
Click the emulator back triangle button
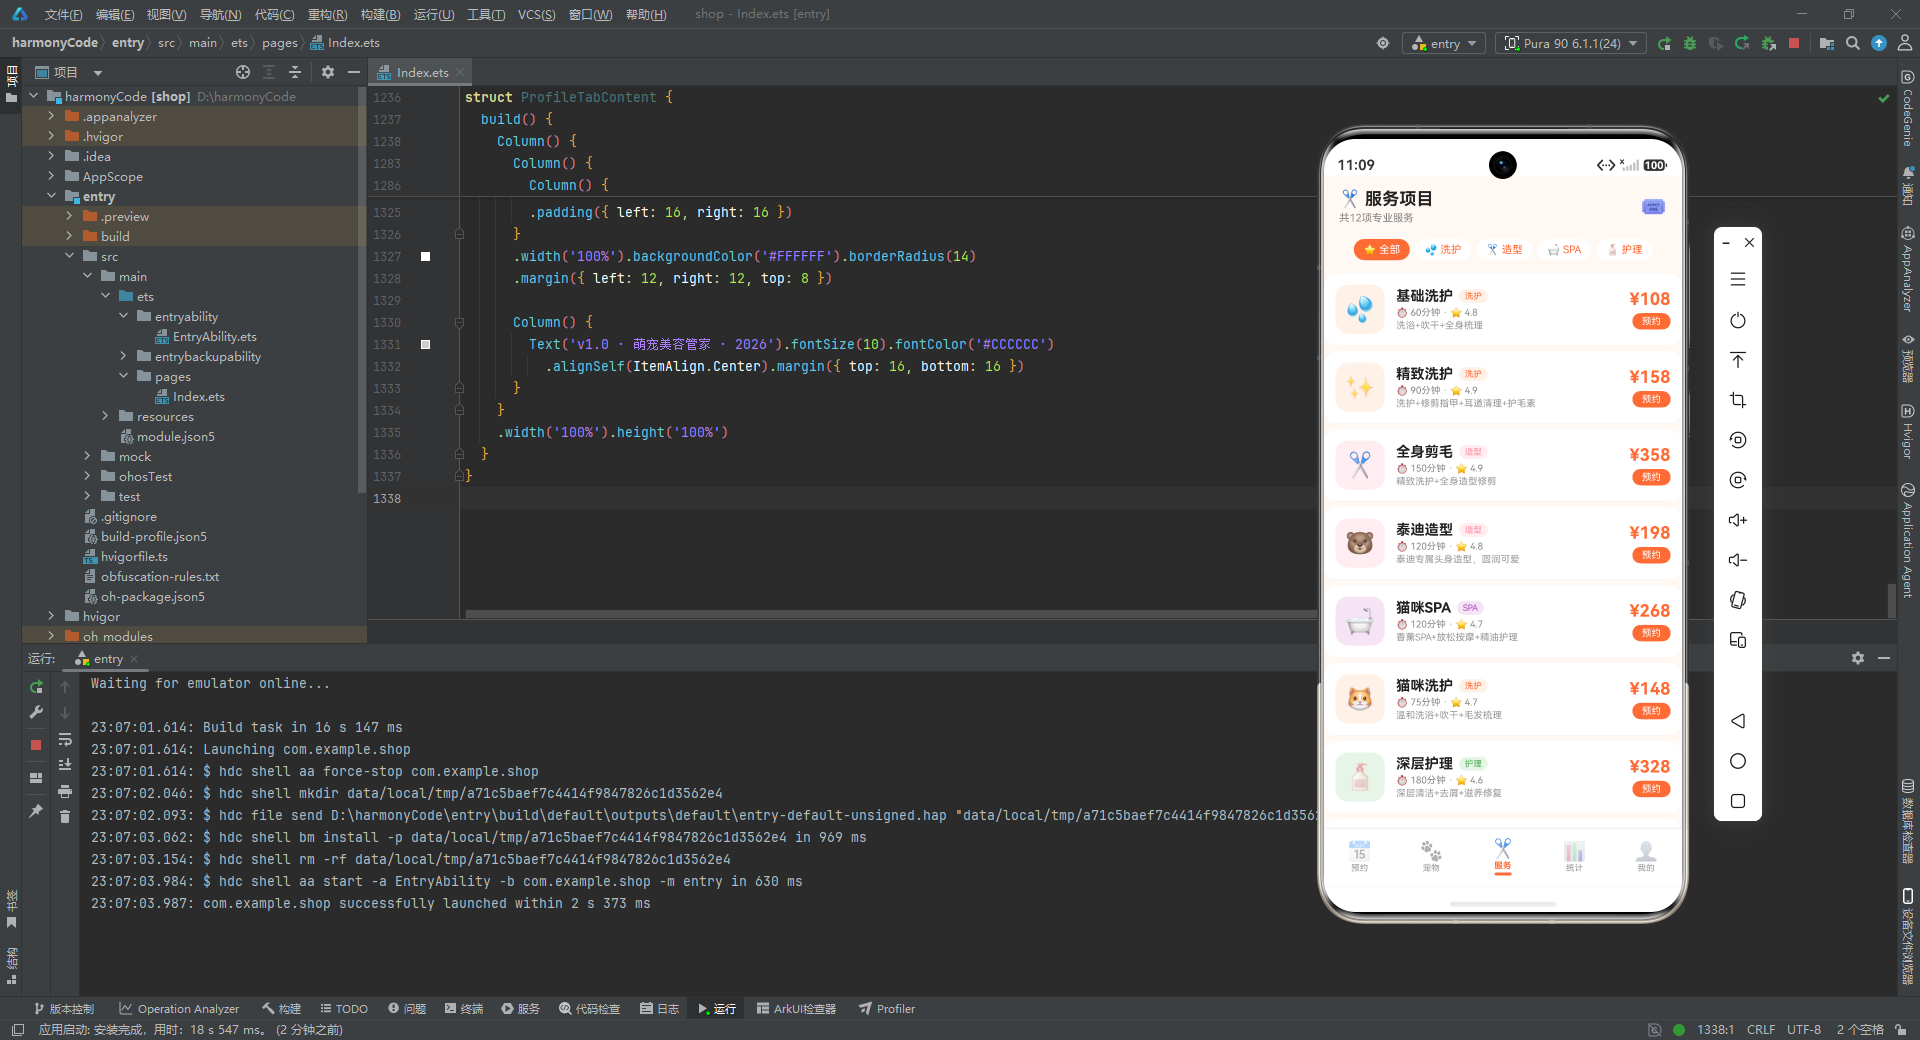click(1738, 721)
